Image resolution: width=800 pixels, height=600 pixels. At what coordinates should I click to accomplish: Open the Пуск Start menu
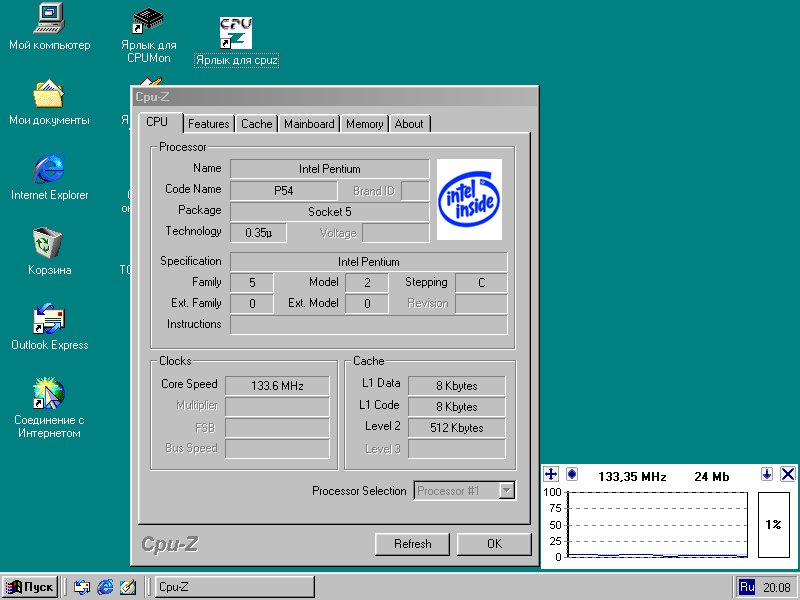(x=29, y=587)
